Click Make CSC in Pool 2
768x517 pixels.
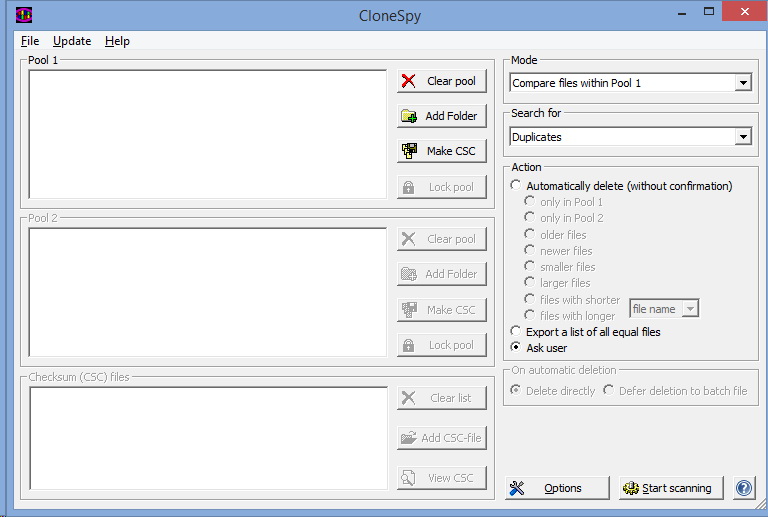click(x=442, y=309)
